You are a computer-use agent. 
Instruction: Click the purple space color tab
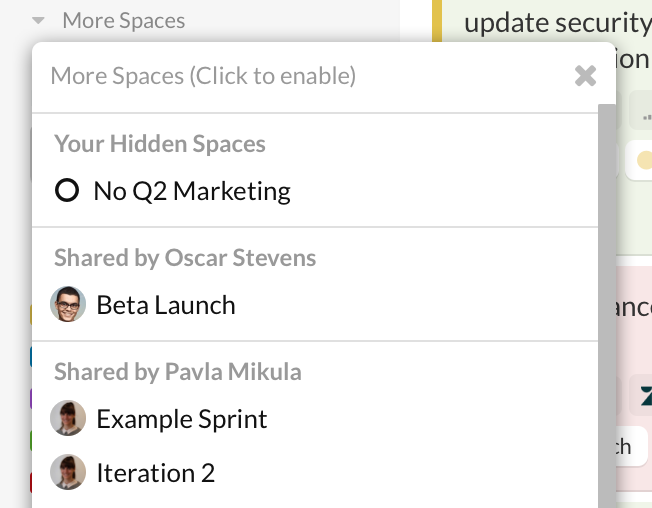pyautogui.click(x=31, y=398)
